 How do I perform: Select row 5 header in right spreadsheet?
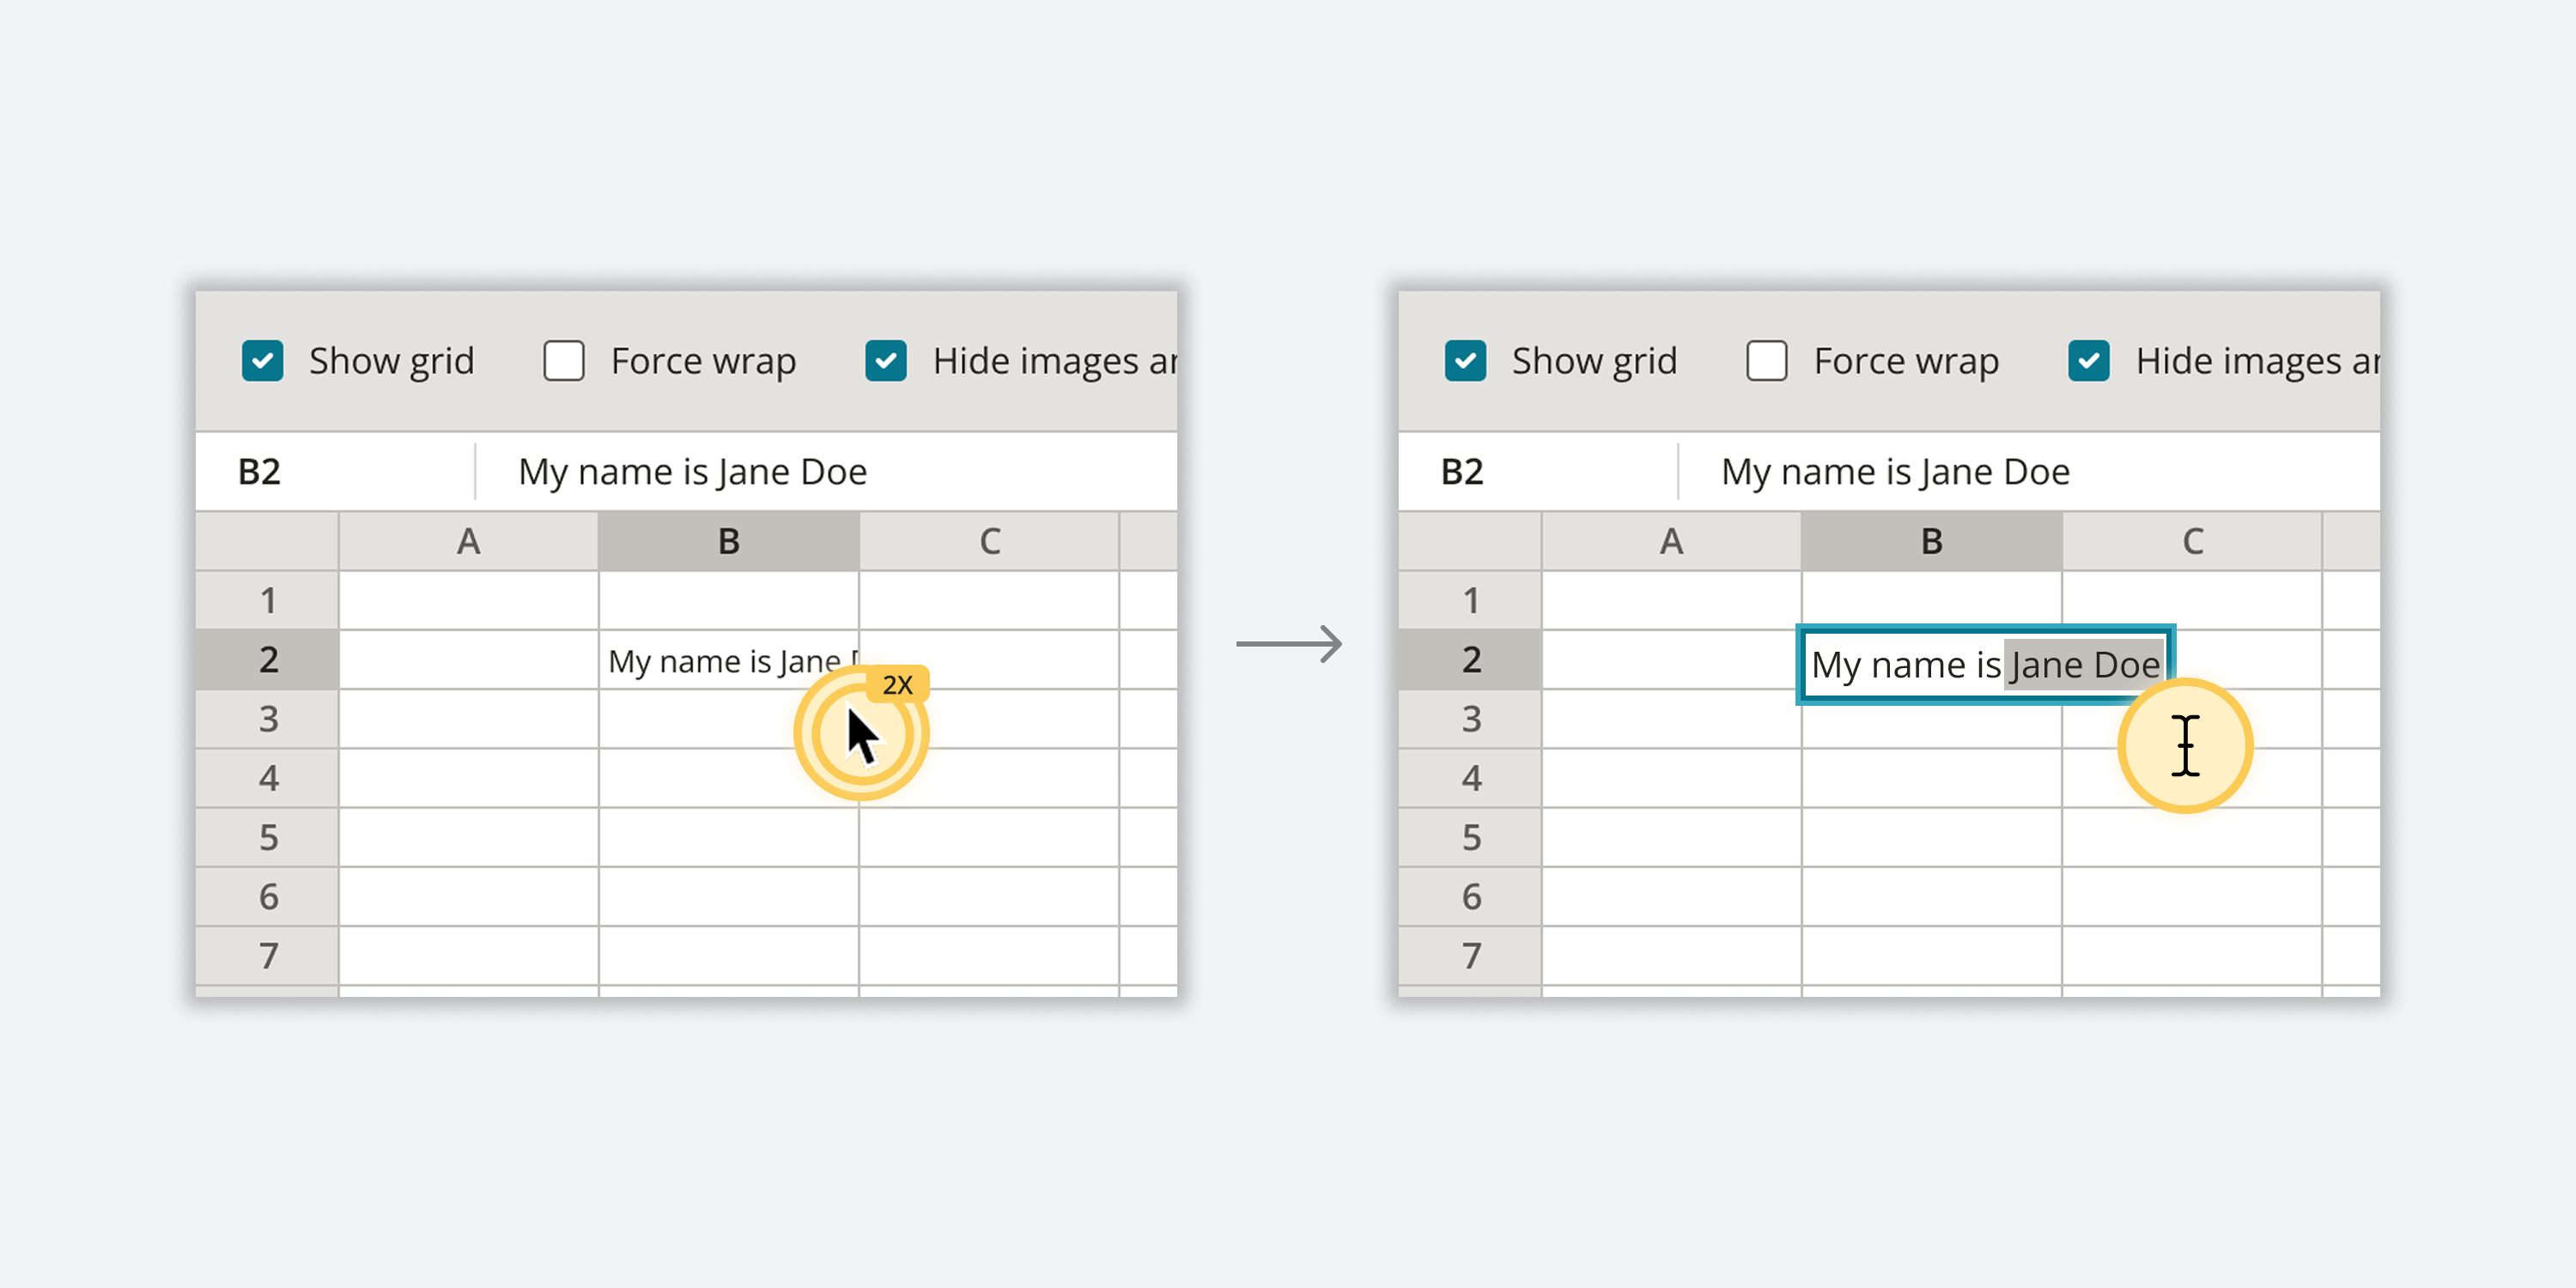click(x=1471, y=837)
